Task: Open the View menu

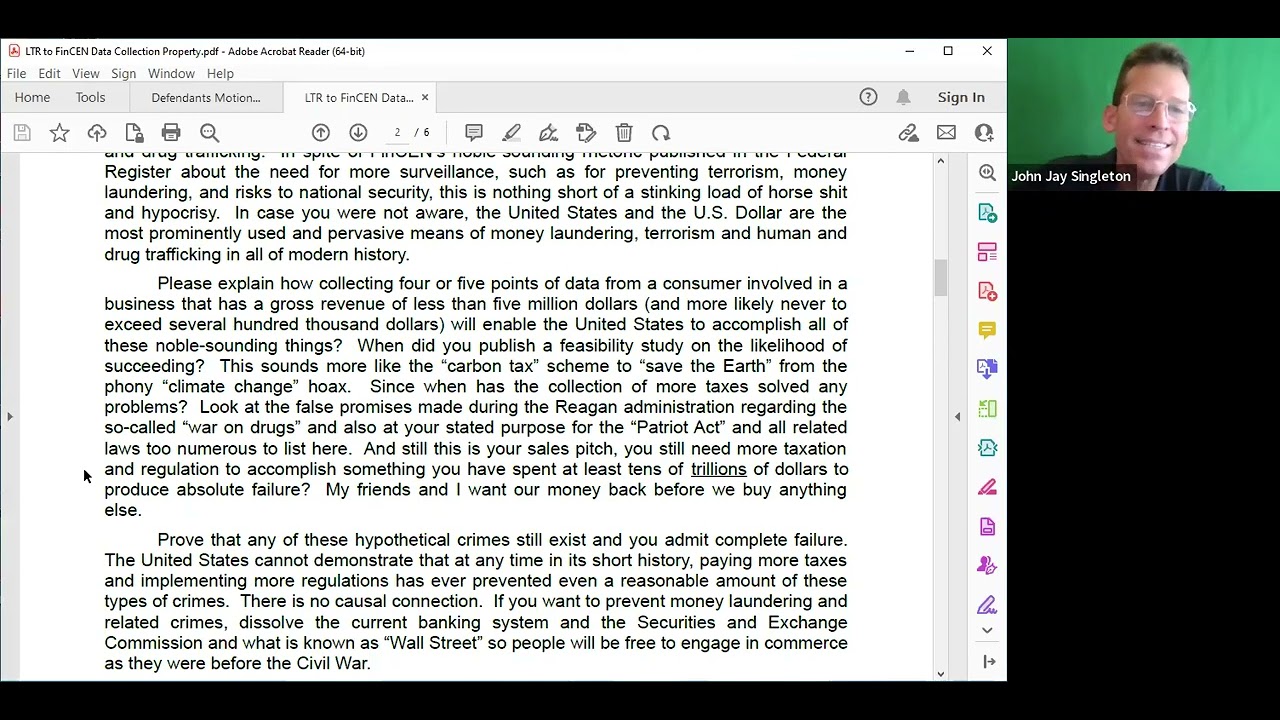Action: point(86,73)
